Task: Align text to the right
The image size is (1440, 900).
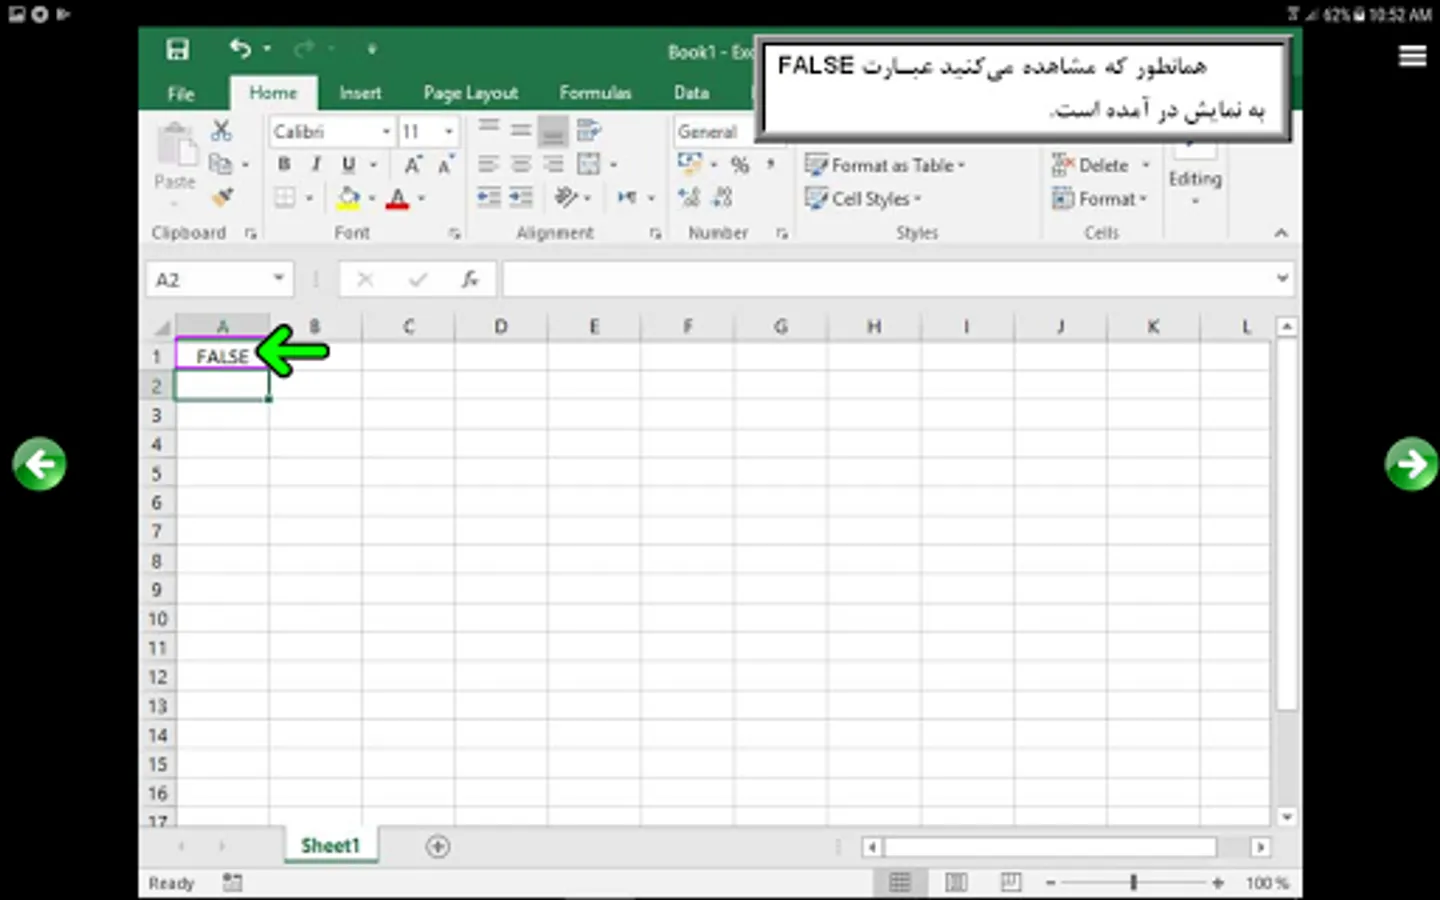Action: 553,164
